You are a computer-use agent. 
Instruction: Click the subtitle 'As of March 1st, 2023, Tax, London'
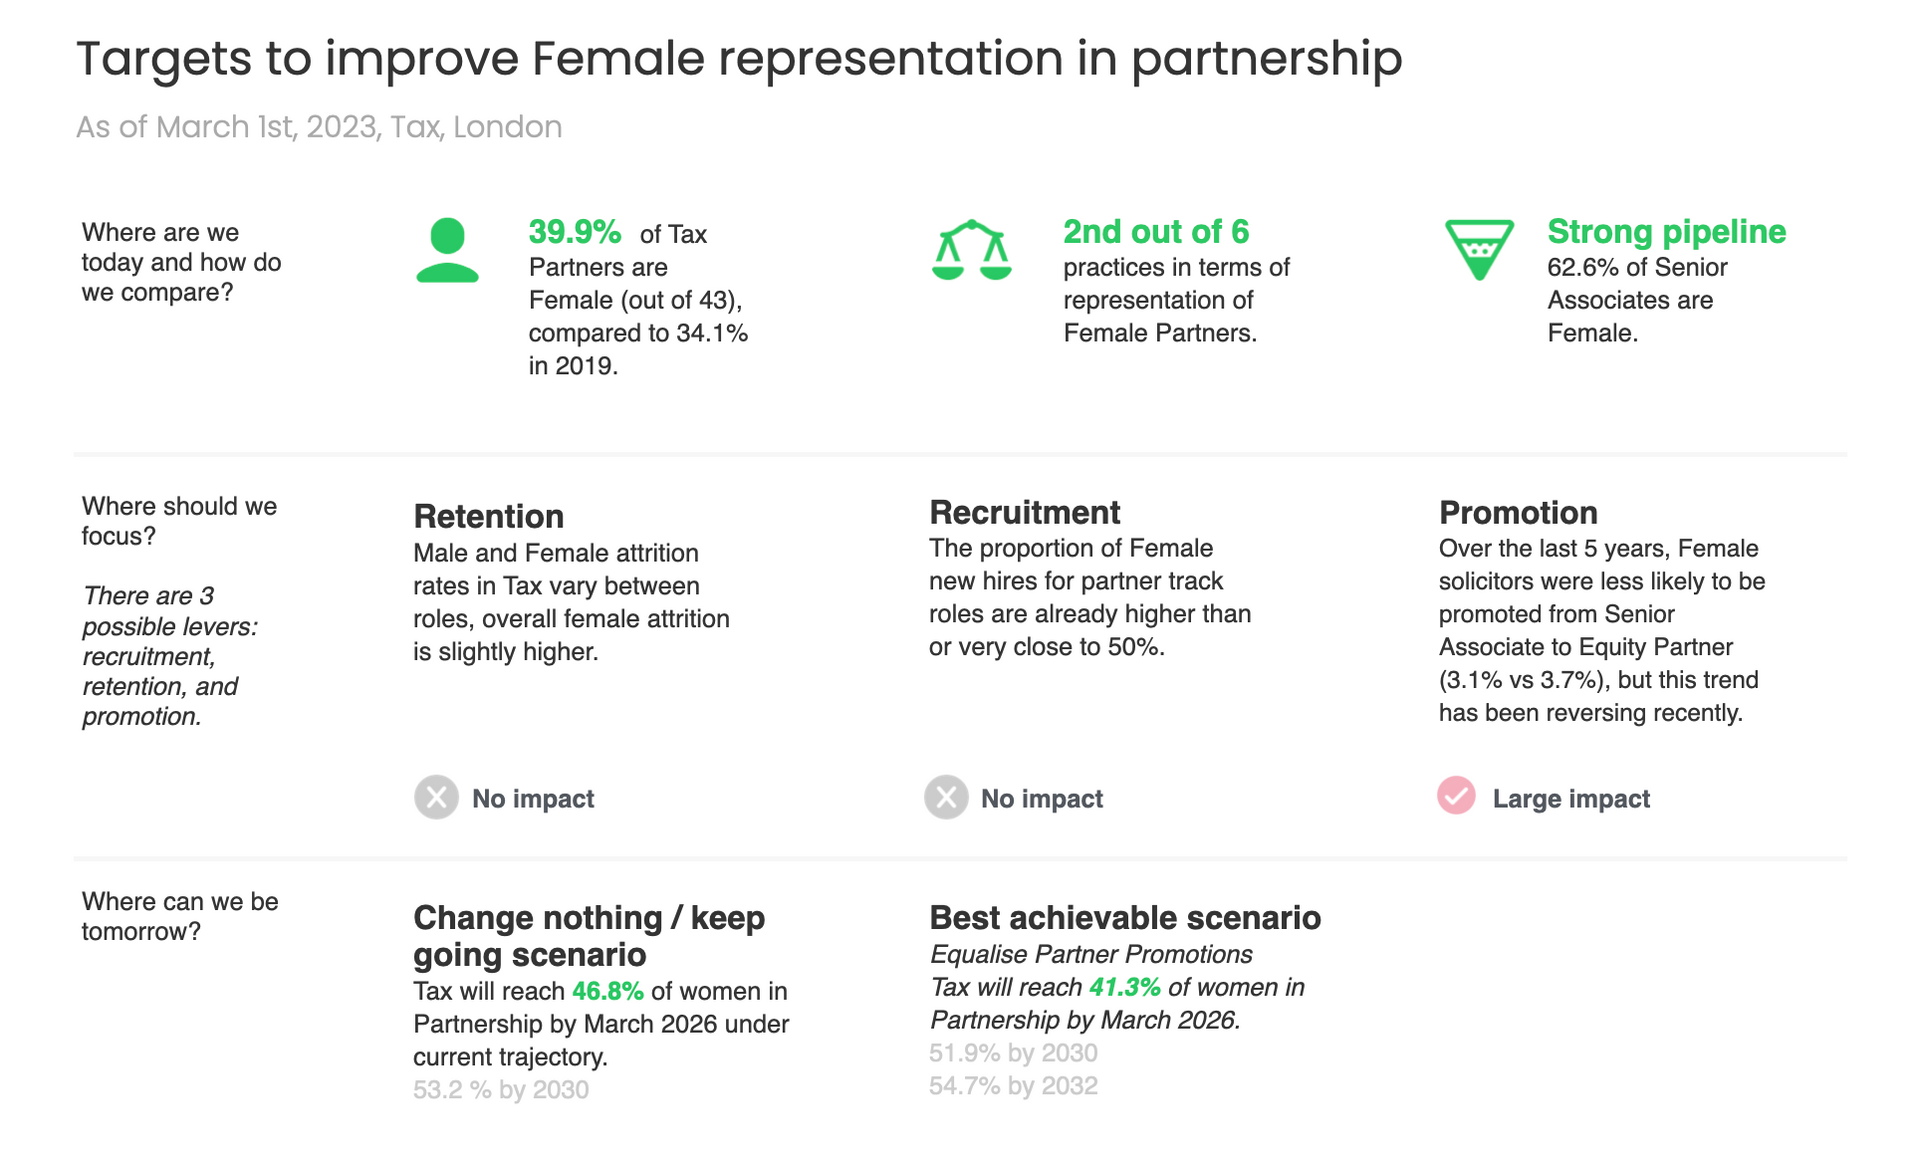point(319,127)
